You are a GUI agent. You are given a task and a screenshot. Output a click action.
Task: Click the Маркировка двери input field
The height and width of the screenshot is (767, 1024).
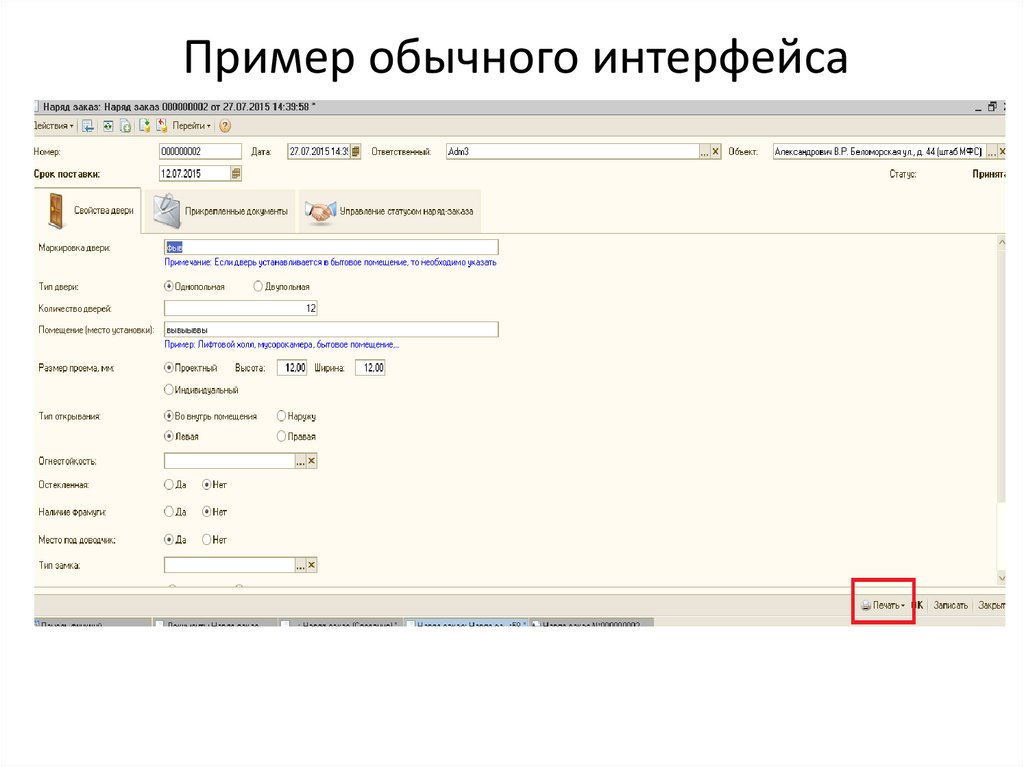click(x=331, y=247)
